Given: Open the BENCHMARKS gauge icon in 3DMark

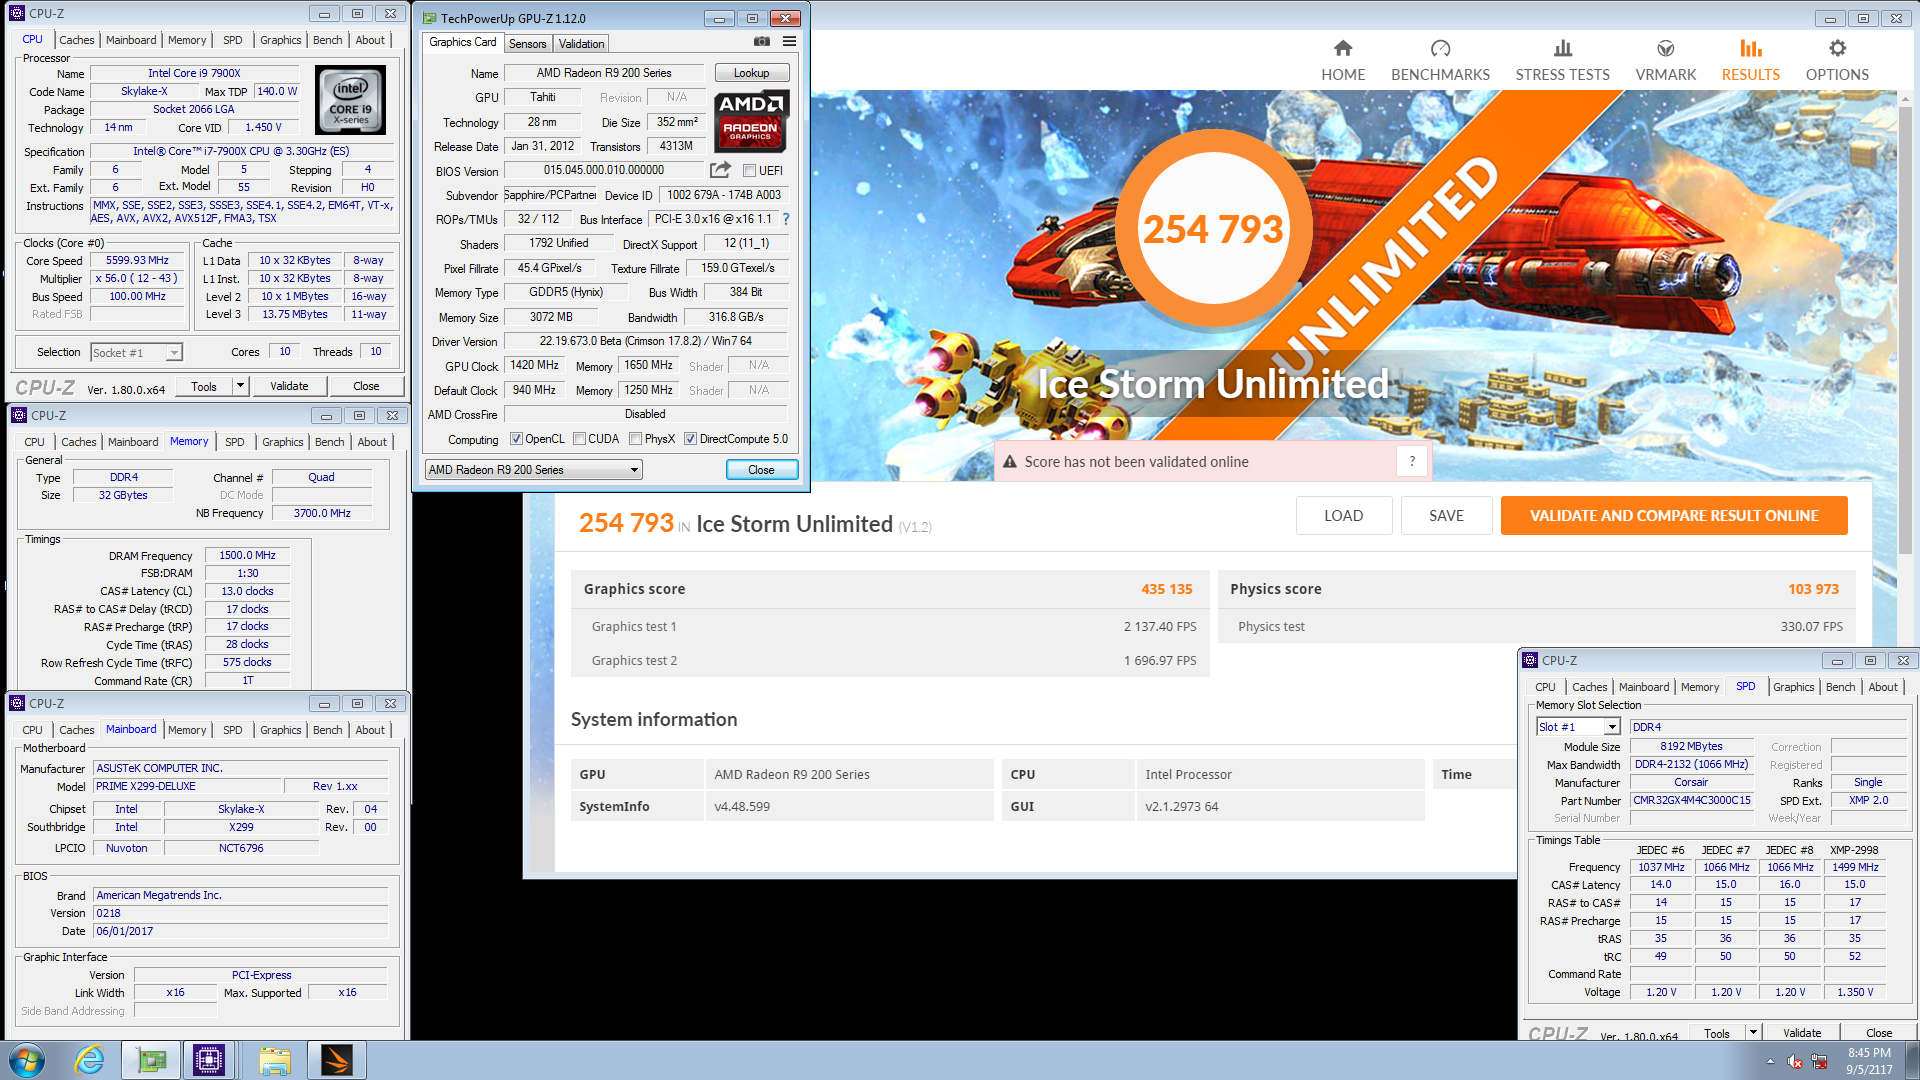Looking at the screenshot, I should pyautogui.click(x=1440, y=48).
